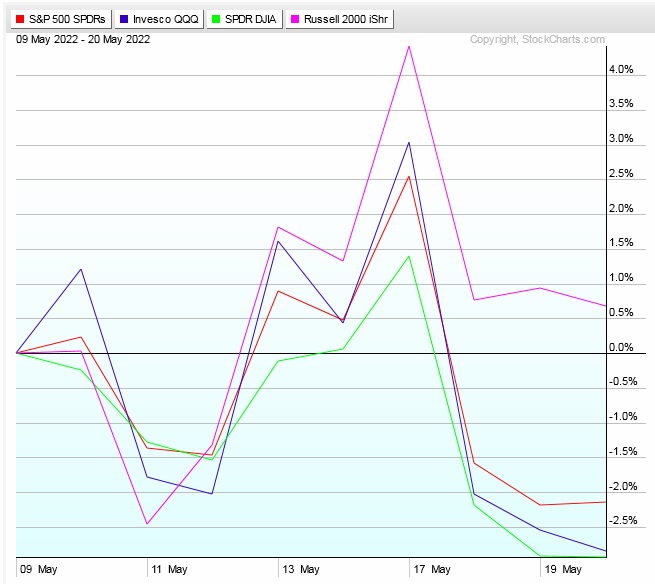Click the -1.5% axis label
655x584 pixels.
[x=623, y=451]
